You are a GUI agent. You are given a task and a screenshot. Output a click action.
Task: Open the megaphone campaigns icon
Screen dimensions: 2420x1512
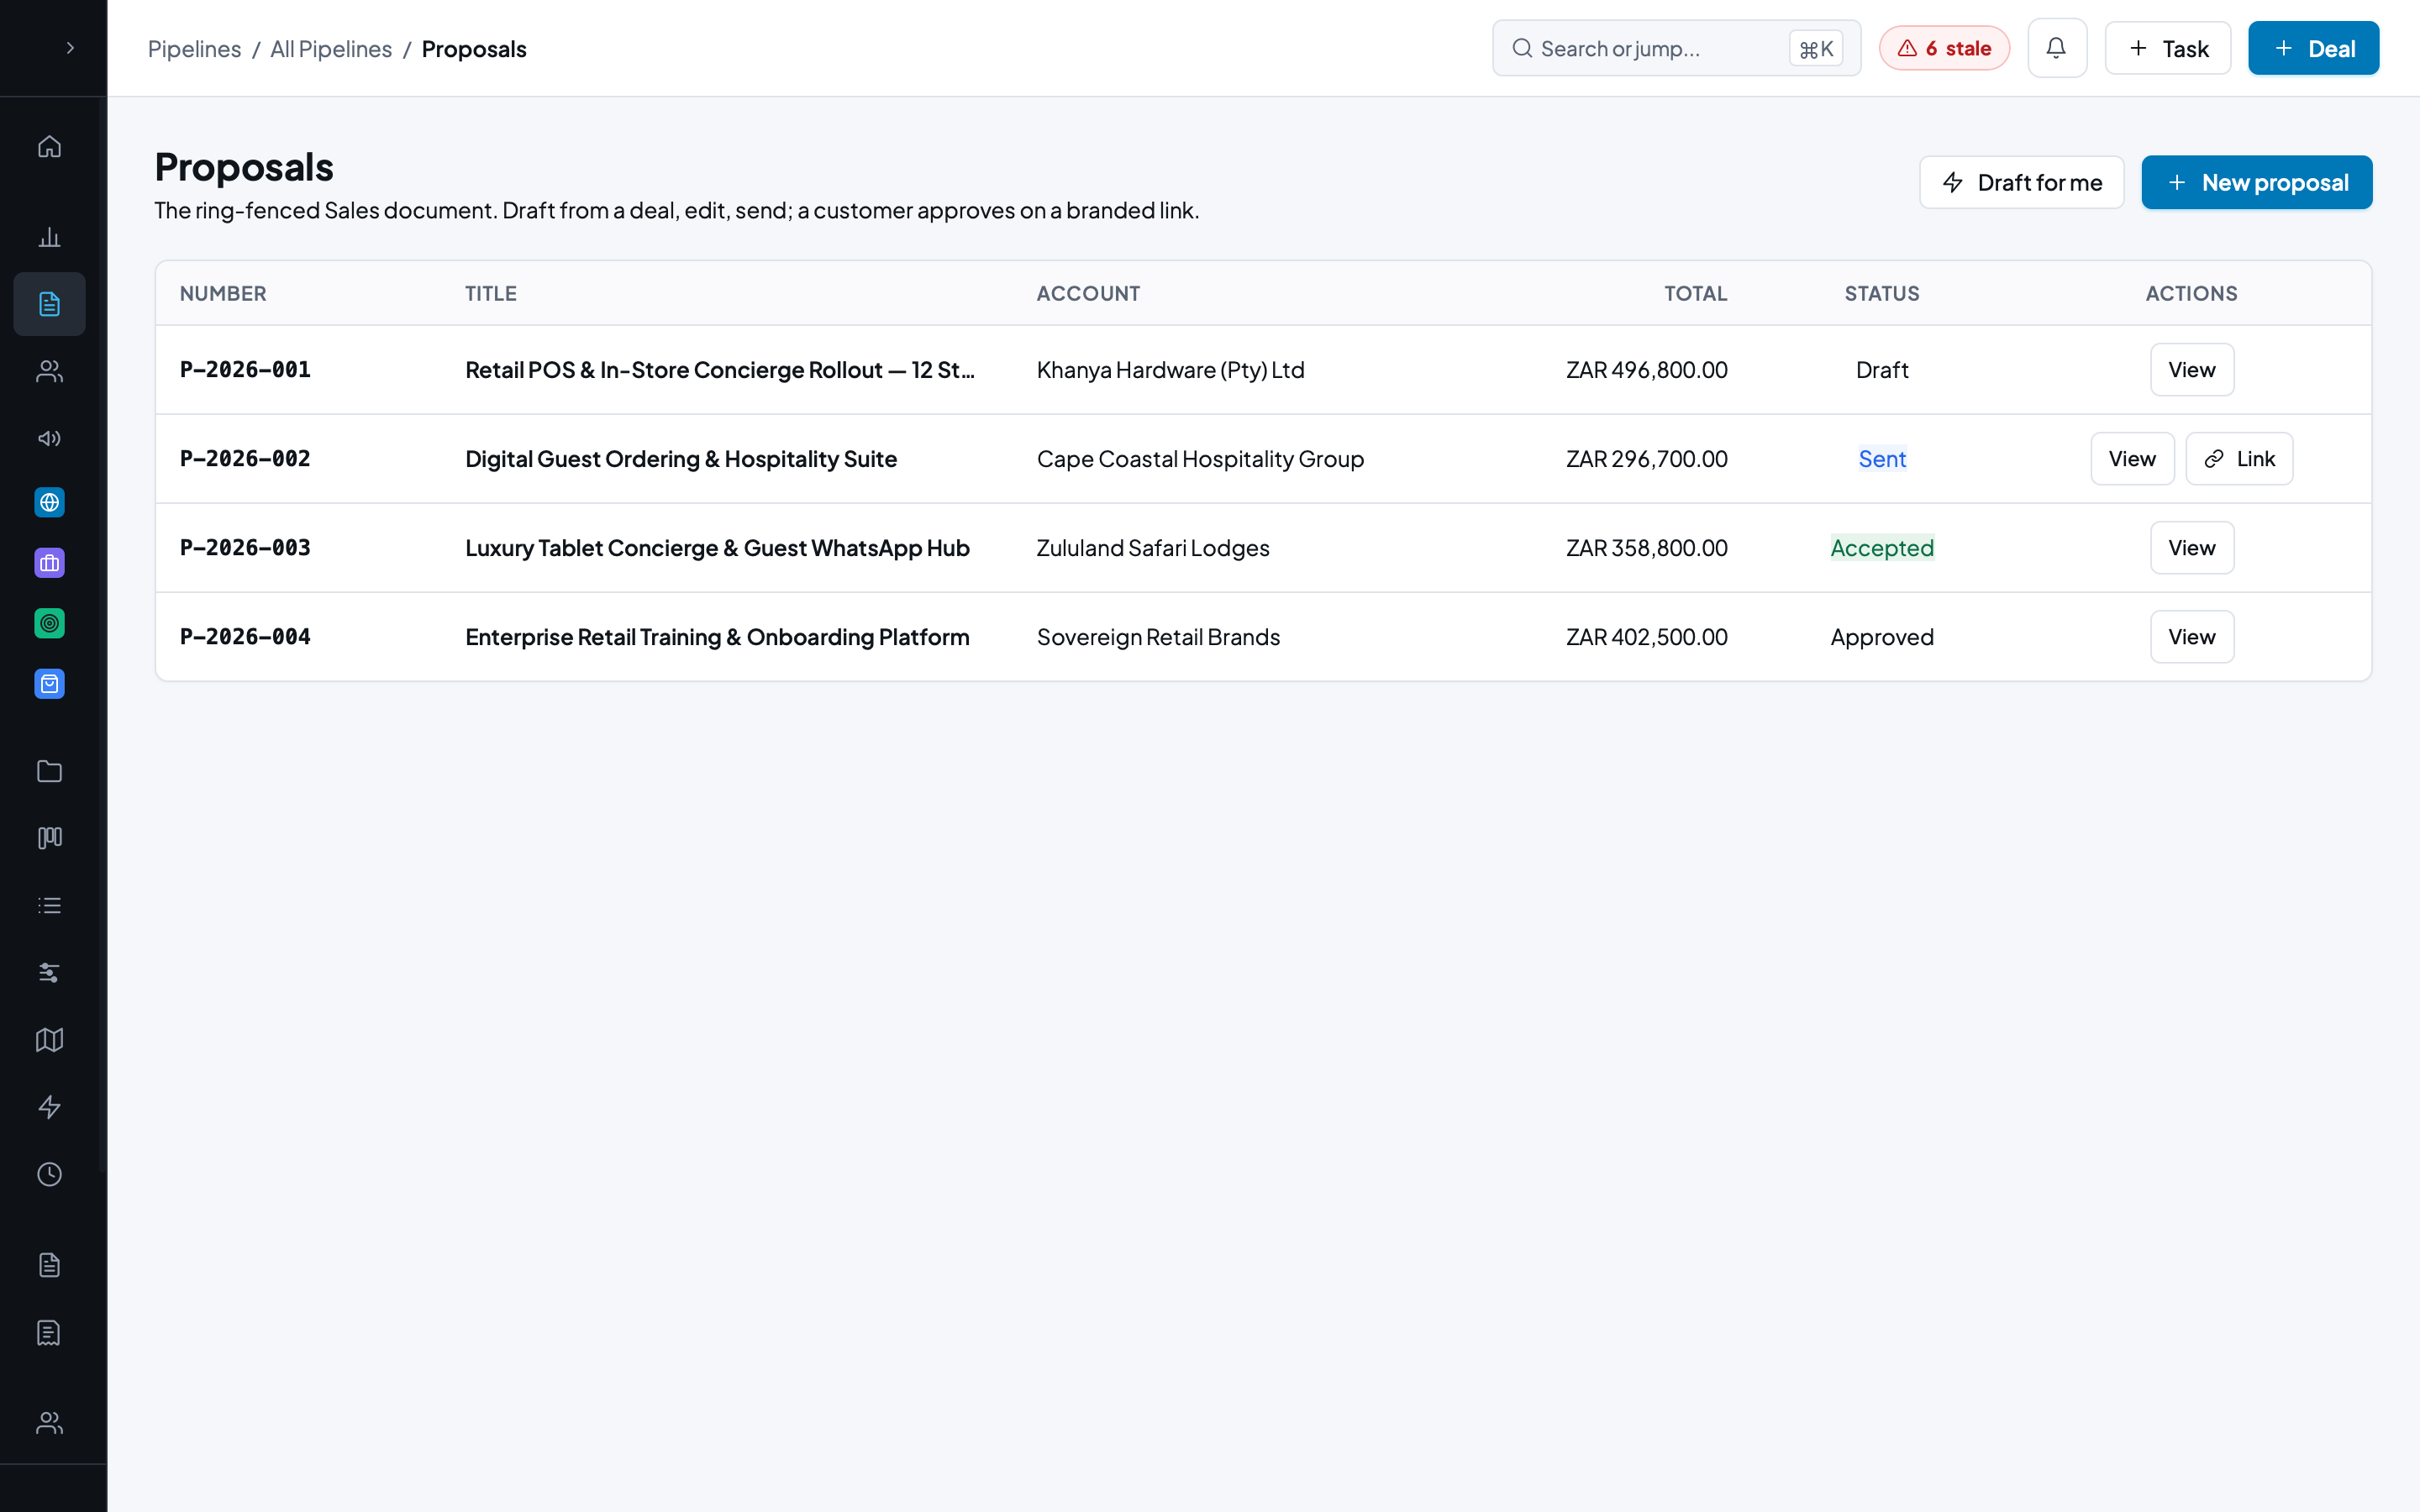click(x=49, y=438)
